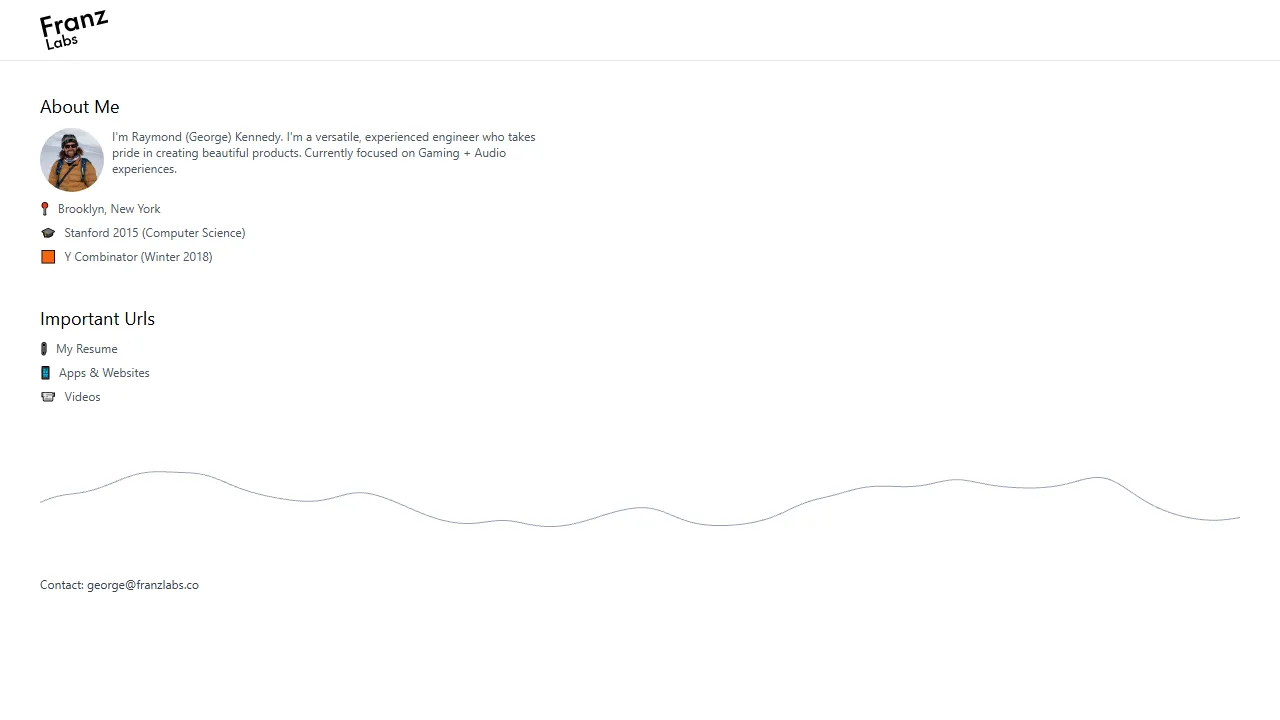Click the Contact label in the footer
The image size is (1280, 720).
point(60,585)
